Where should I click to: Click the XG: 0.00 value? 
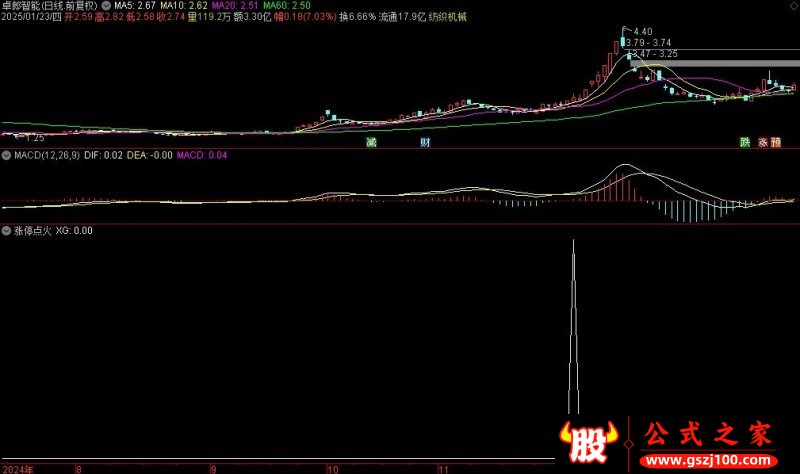(74, 231)
